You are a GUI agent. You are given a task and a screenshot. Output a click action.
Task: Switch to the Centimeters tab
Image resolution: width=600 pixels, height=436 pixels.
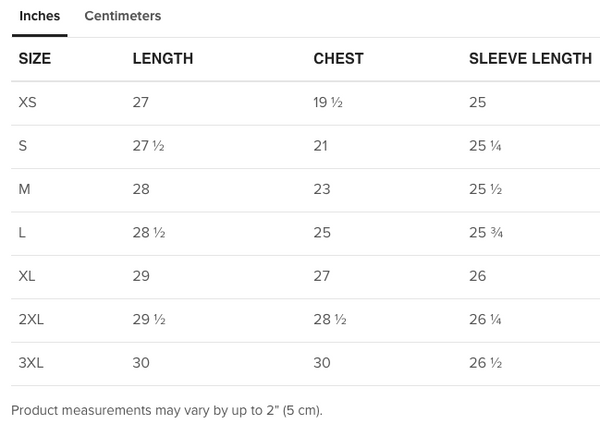(x=122, y=16)
